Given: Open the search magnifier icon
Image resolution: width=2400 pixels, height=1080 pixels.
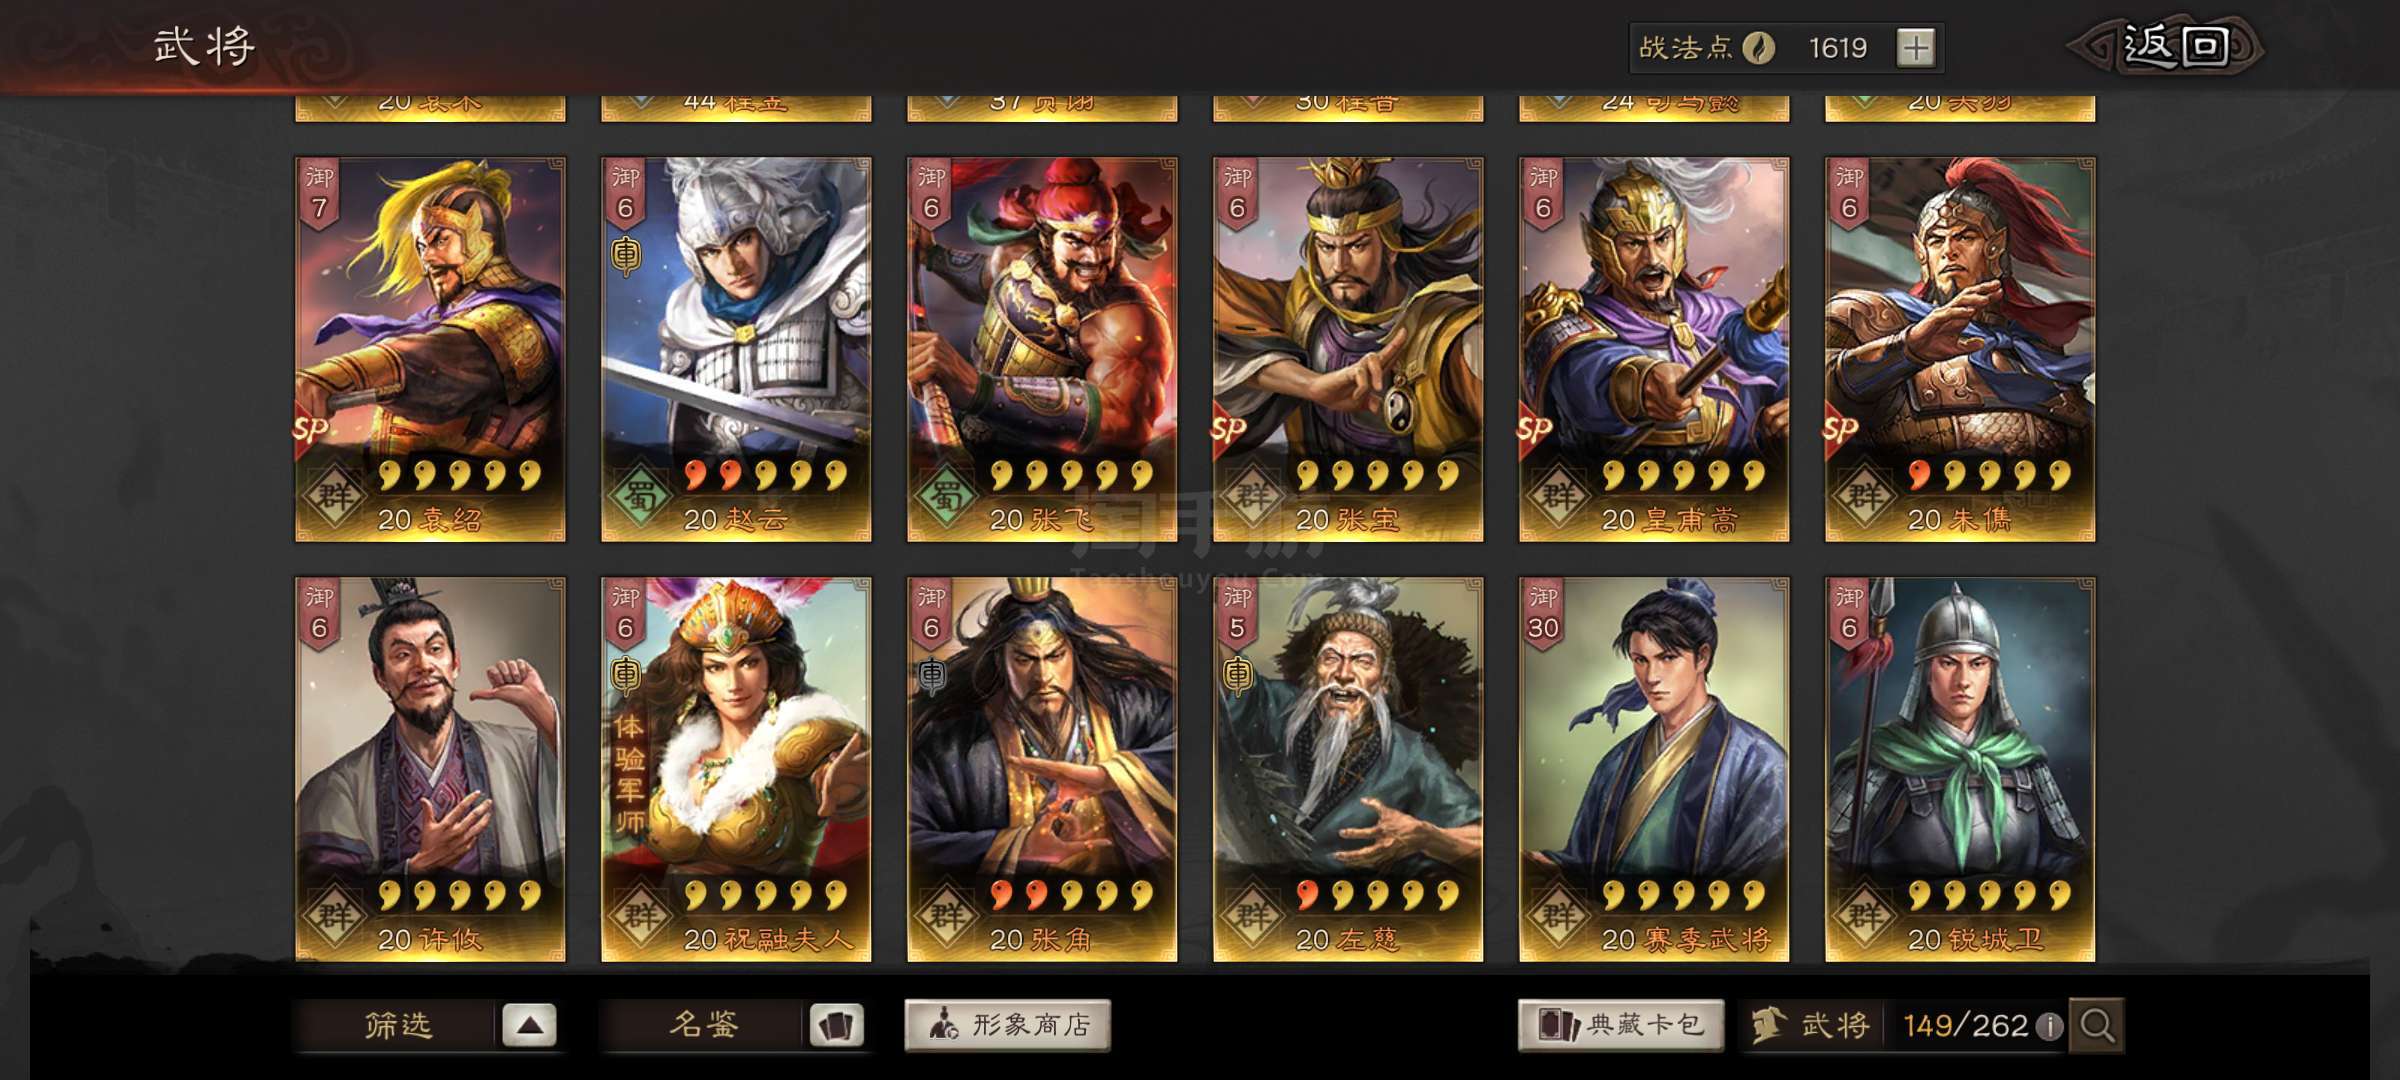Looking at the screenshot, I should (2097, 1025).
